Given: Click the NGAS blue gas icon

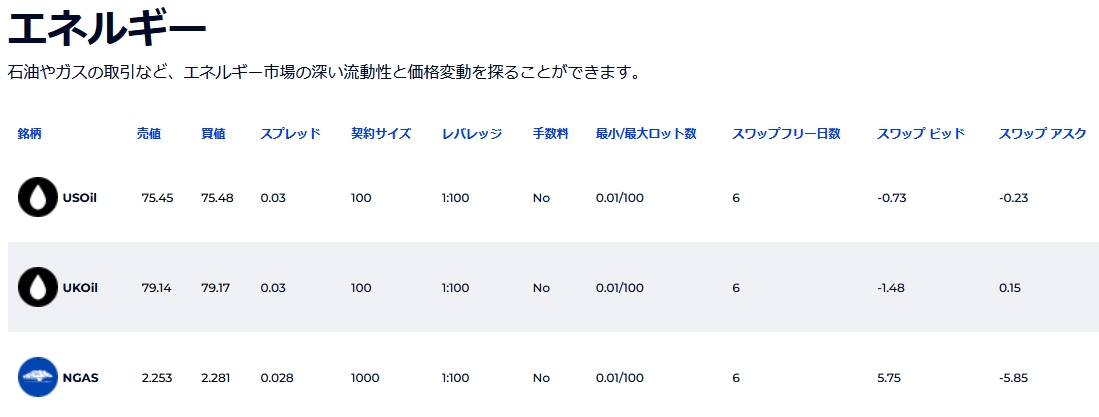Looking at the screenshot, I should click(x=37, y=377).
